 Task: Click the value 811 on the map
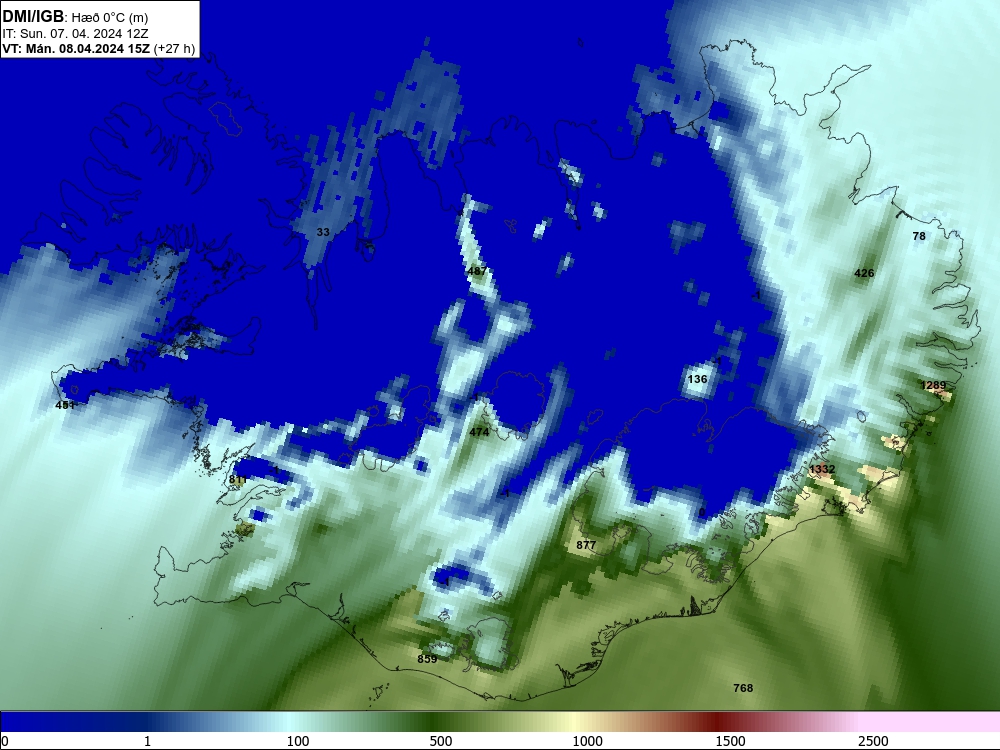238,480
